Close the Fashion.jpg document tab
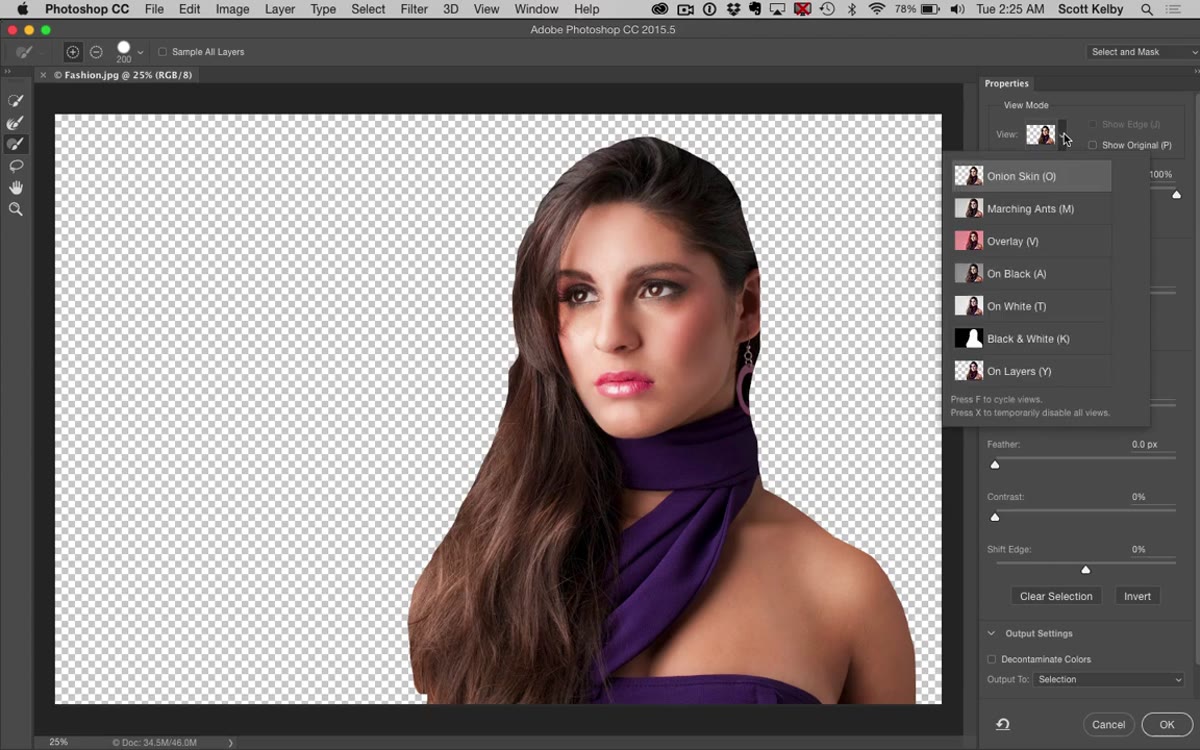This screenshot has width=1200, height=750. (43, 75)
